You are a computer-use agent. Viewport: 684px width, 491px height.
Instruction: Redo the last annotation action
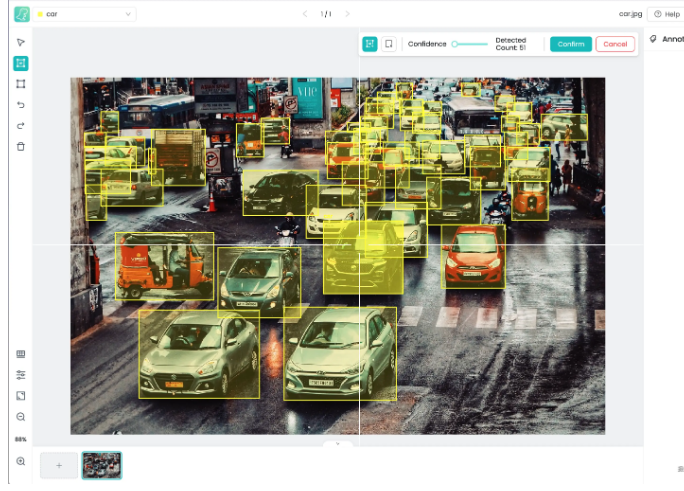point(21,126)
